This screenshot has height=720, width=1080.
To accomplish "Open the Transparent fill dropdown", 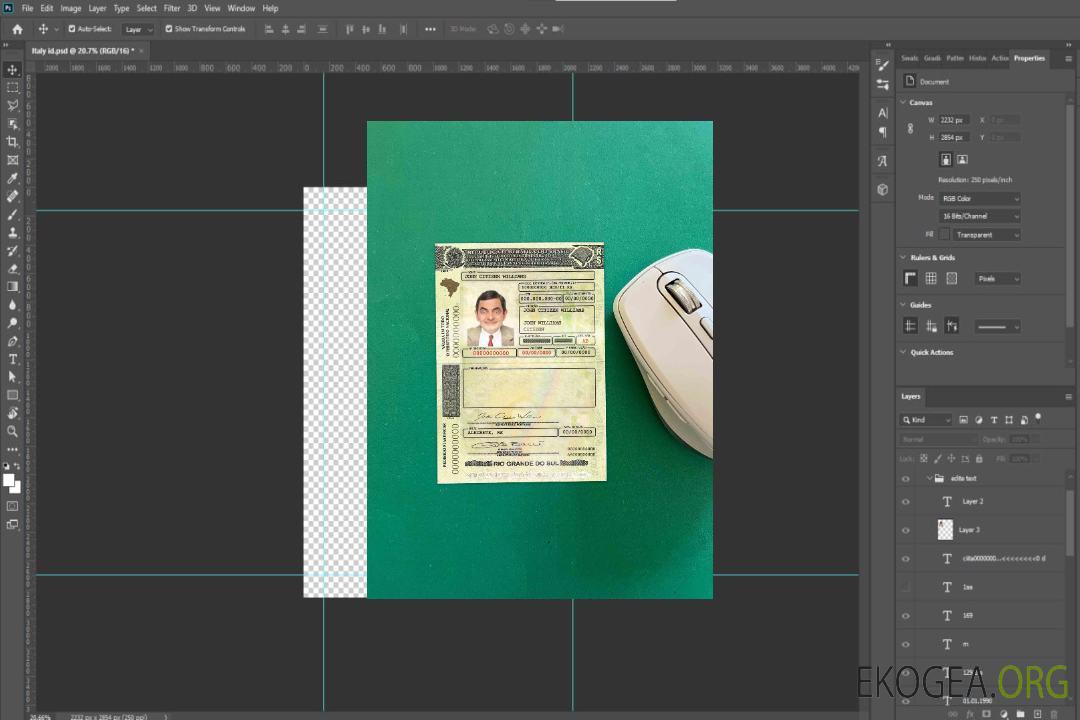I will 986,235.
